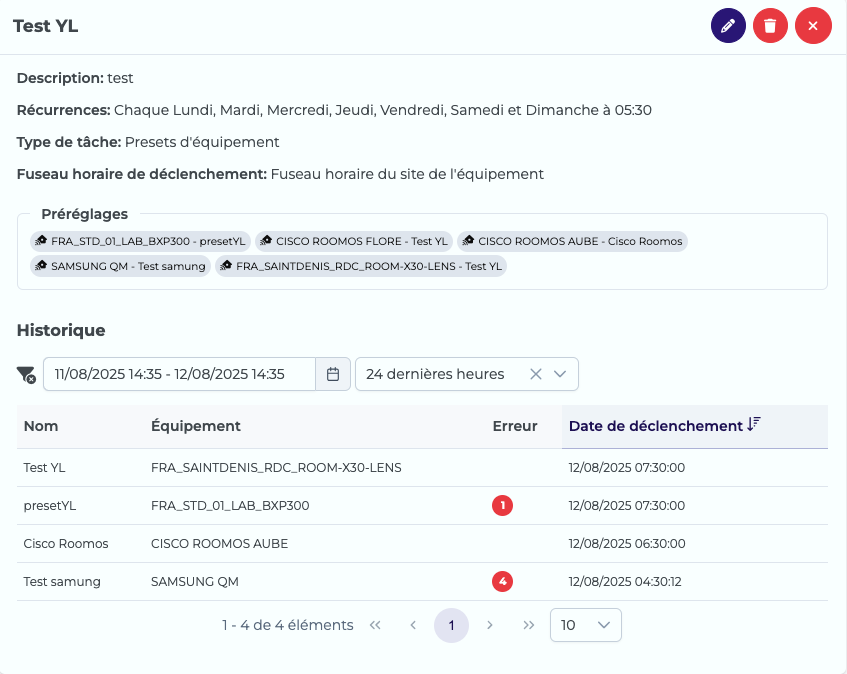Select the Test samung row name
847x674 pixels.
point(62,582)
